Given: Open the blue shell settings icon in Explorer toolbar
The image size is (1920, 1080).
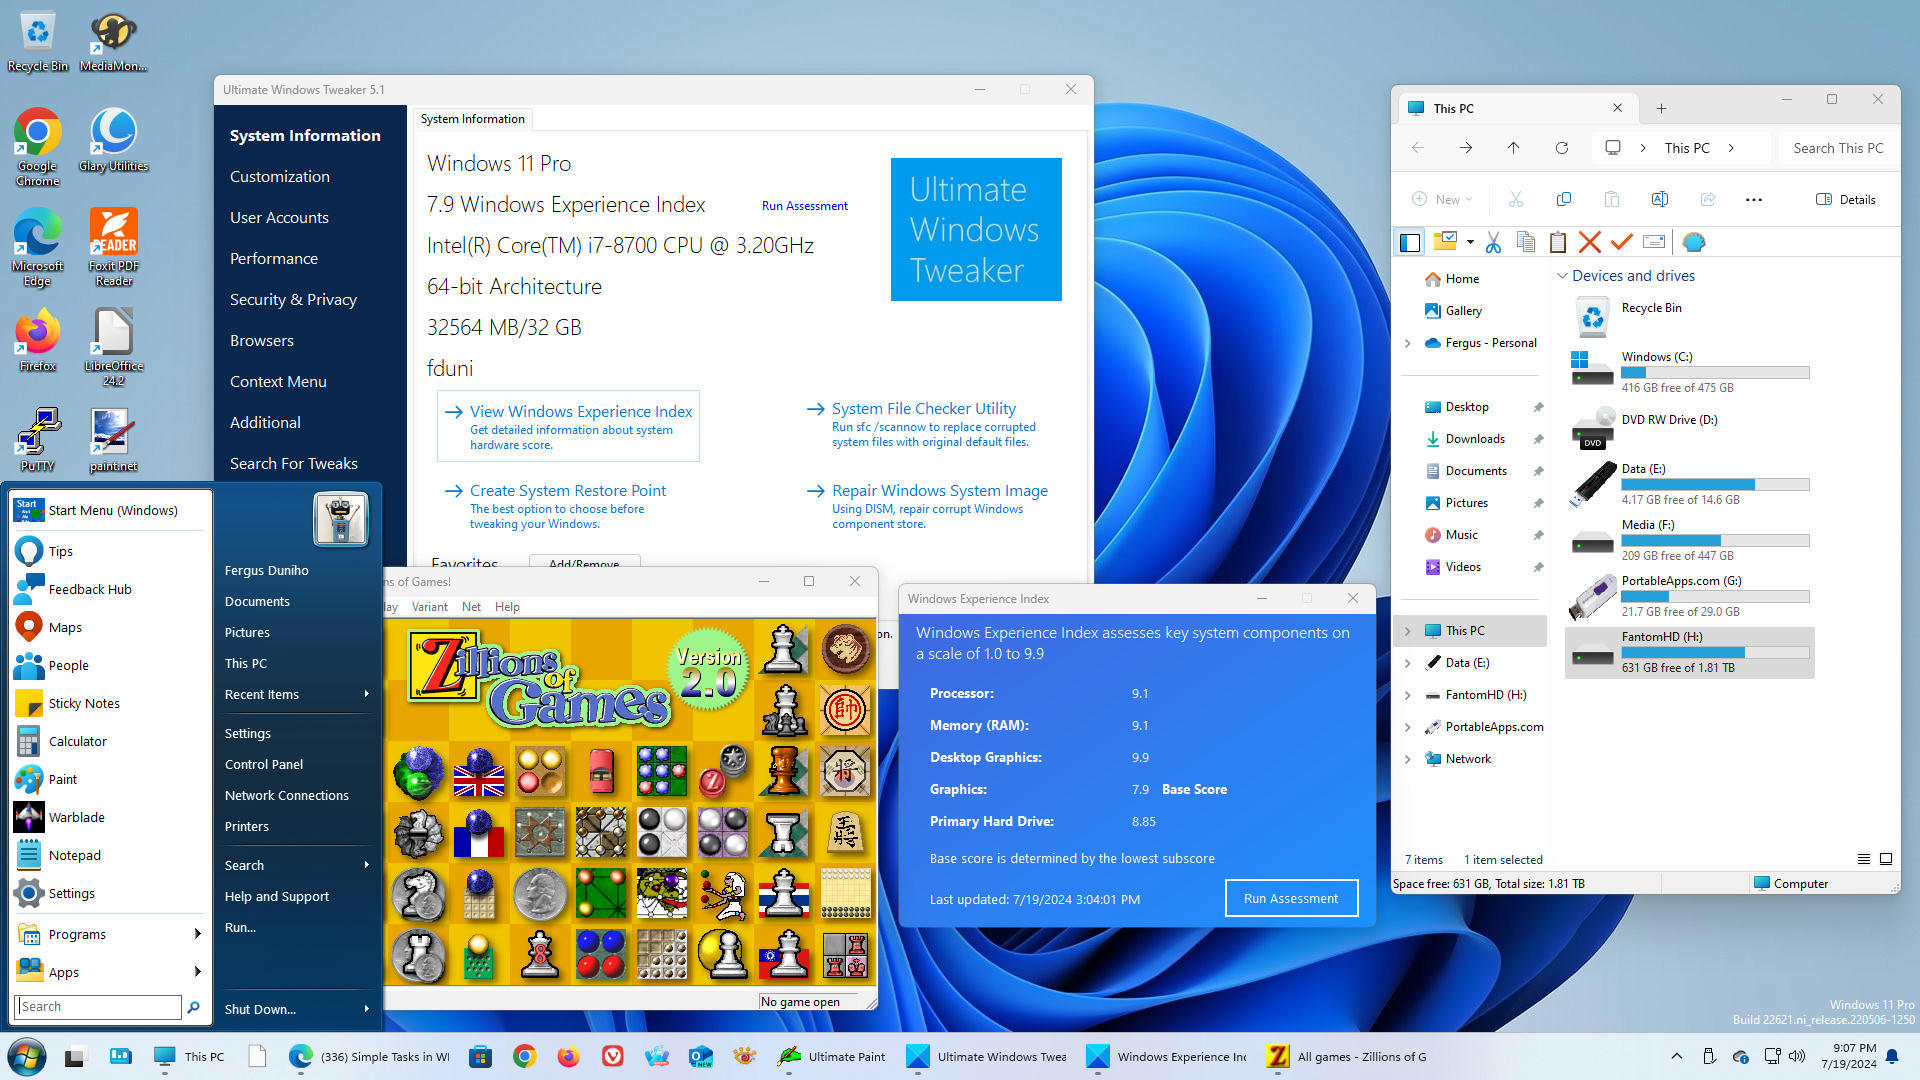Looking at the screenshot, I should pos(1693,242).
